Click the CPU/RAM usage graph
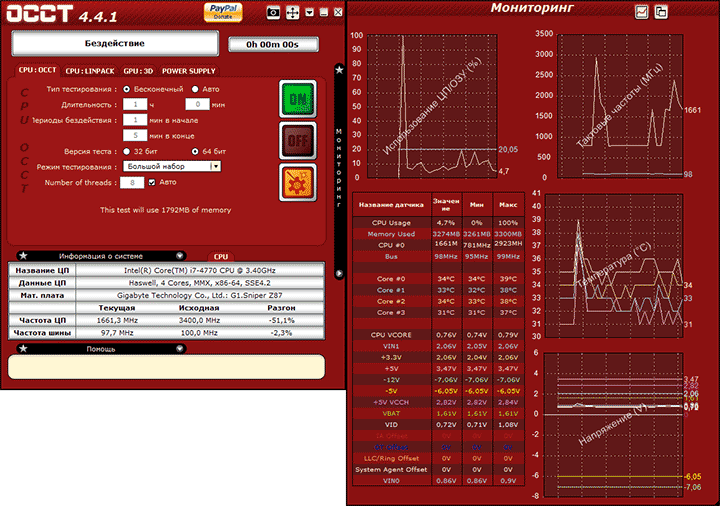Viewport: 720px width, 506px height. point(432,106)
